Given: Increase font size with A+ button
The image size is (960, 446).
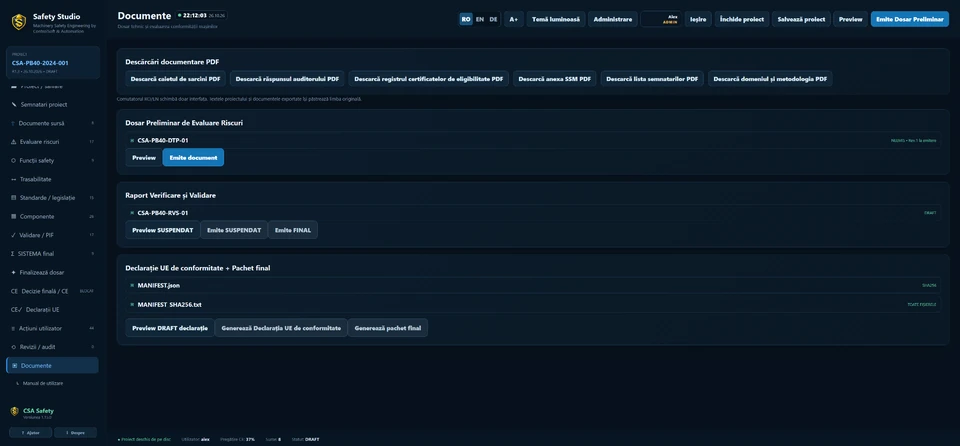Looking at the screenshot, I should click(x=514, y=19).
